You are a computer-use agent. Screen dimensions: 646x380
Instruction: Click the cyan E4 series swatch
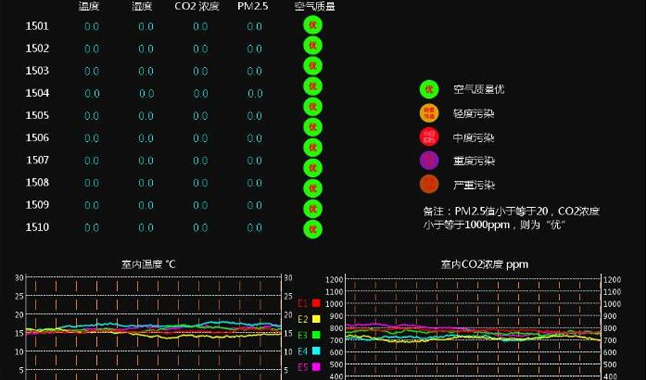click(x=316, y=351)
